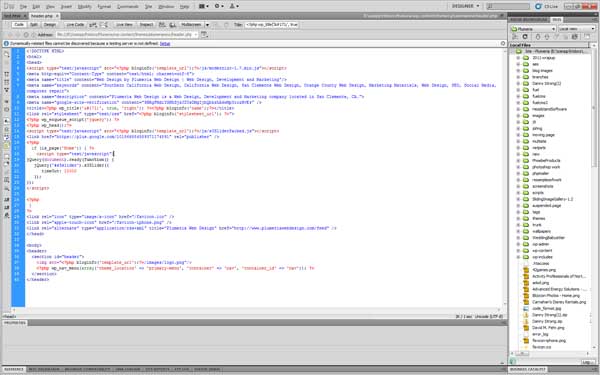
Task: Click the Expand All icon
Action: (7, 90)
